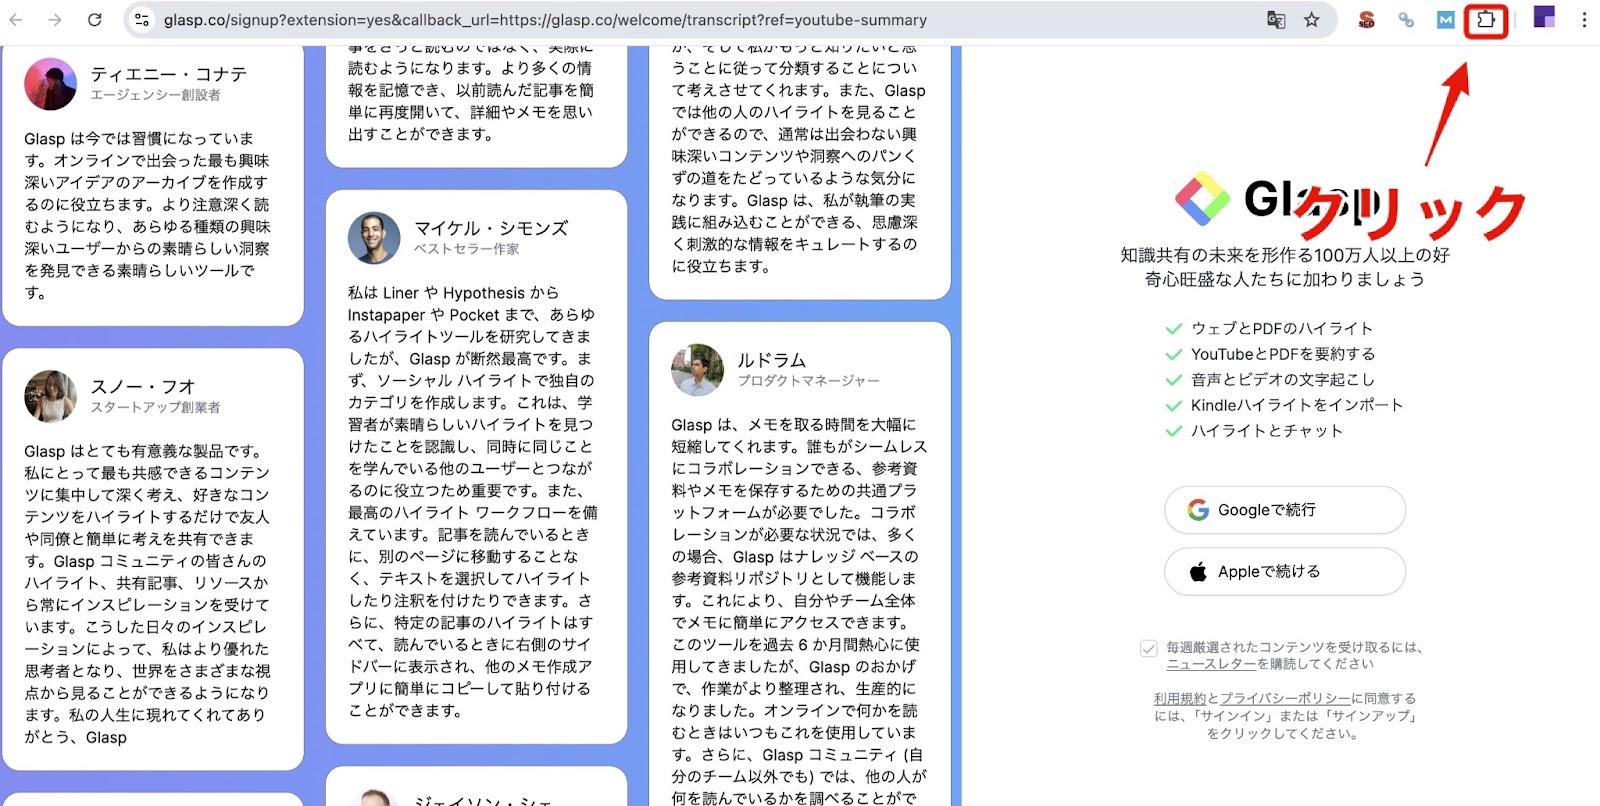This screenshot has width=1600, height=806.
Task: Click checkmark beside Kindleハイライトをインポート
Action: pyautogui.click(x=1174, y=405)
